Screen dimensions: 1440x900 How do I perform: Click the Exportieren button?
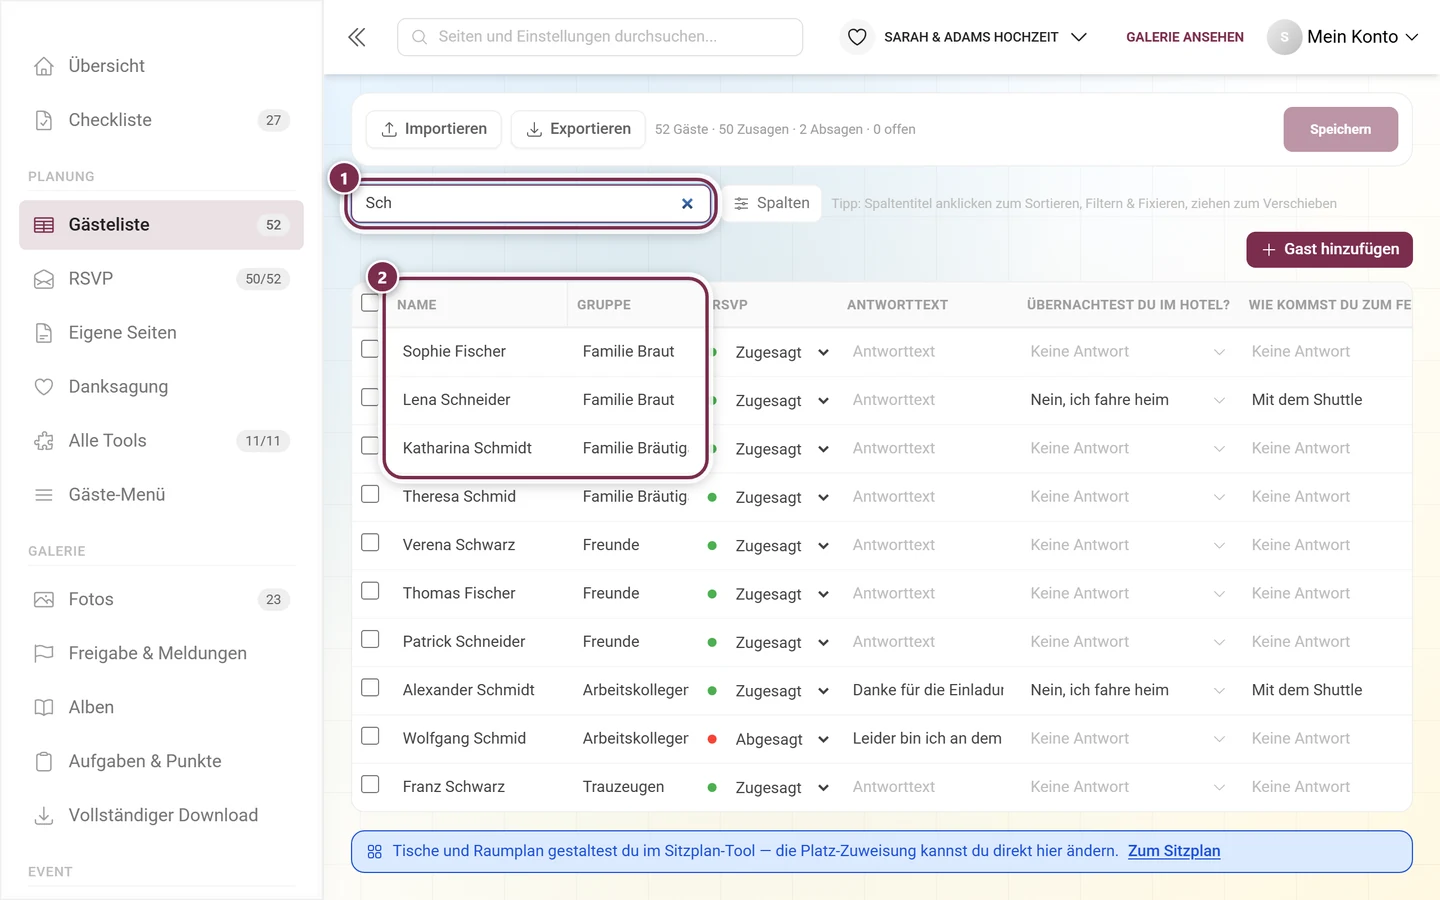tap(578, 129)
